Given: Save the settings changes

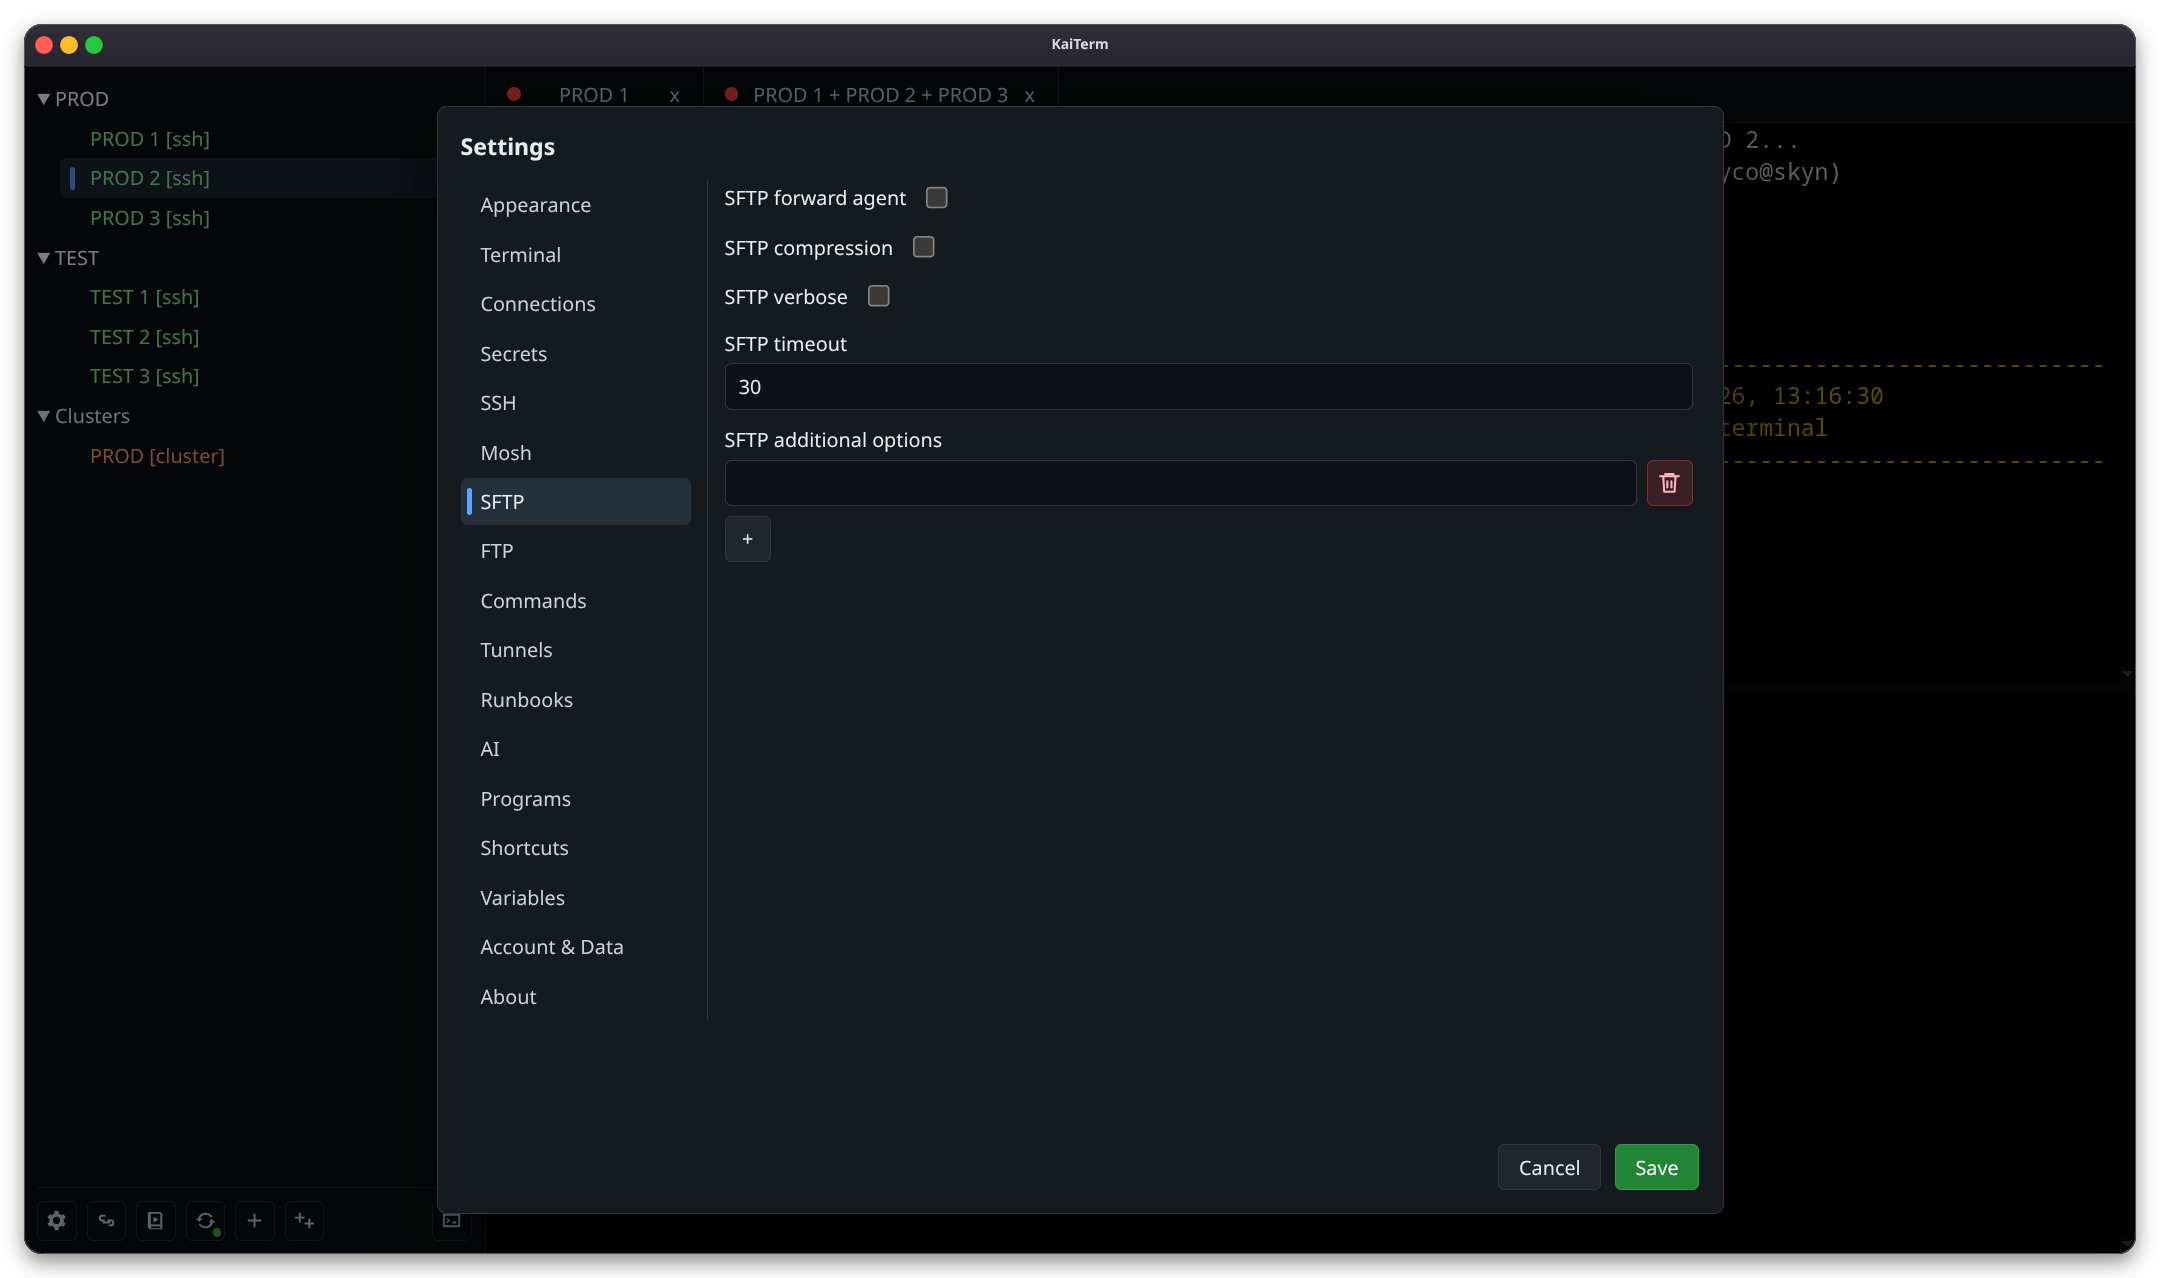Looking at the screenshot, I should [x=1656, y=1167].
